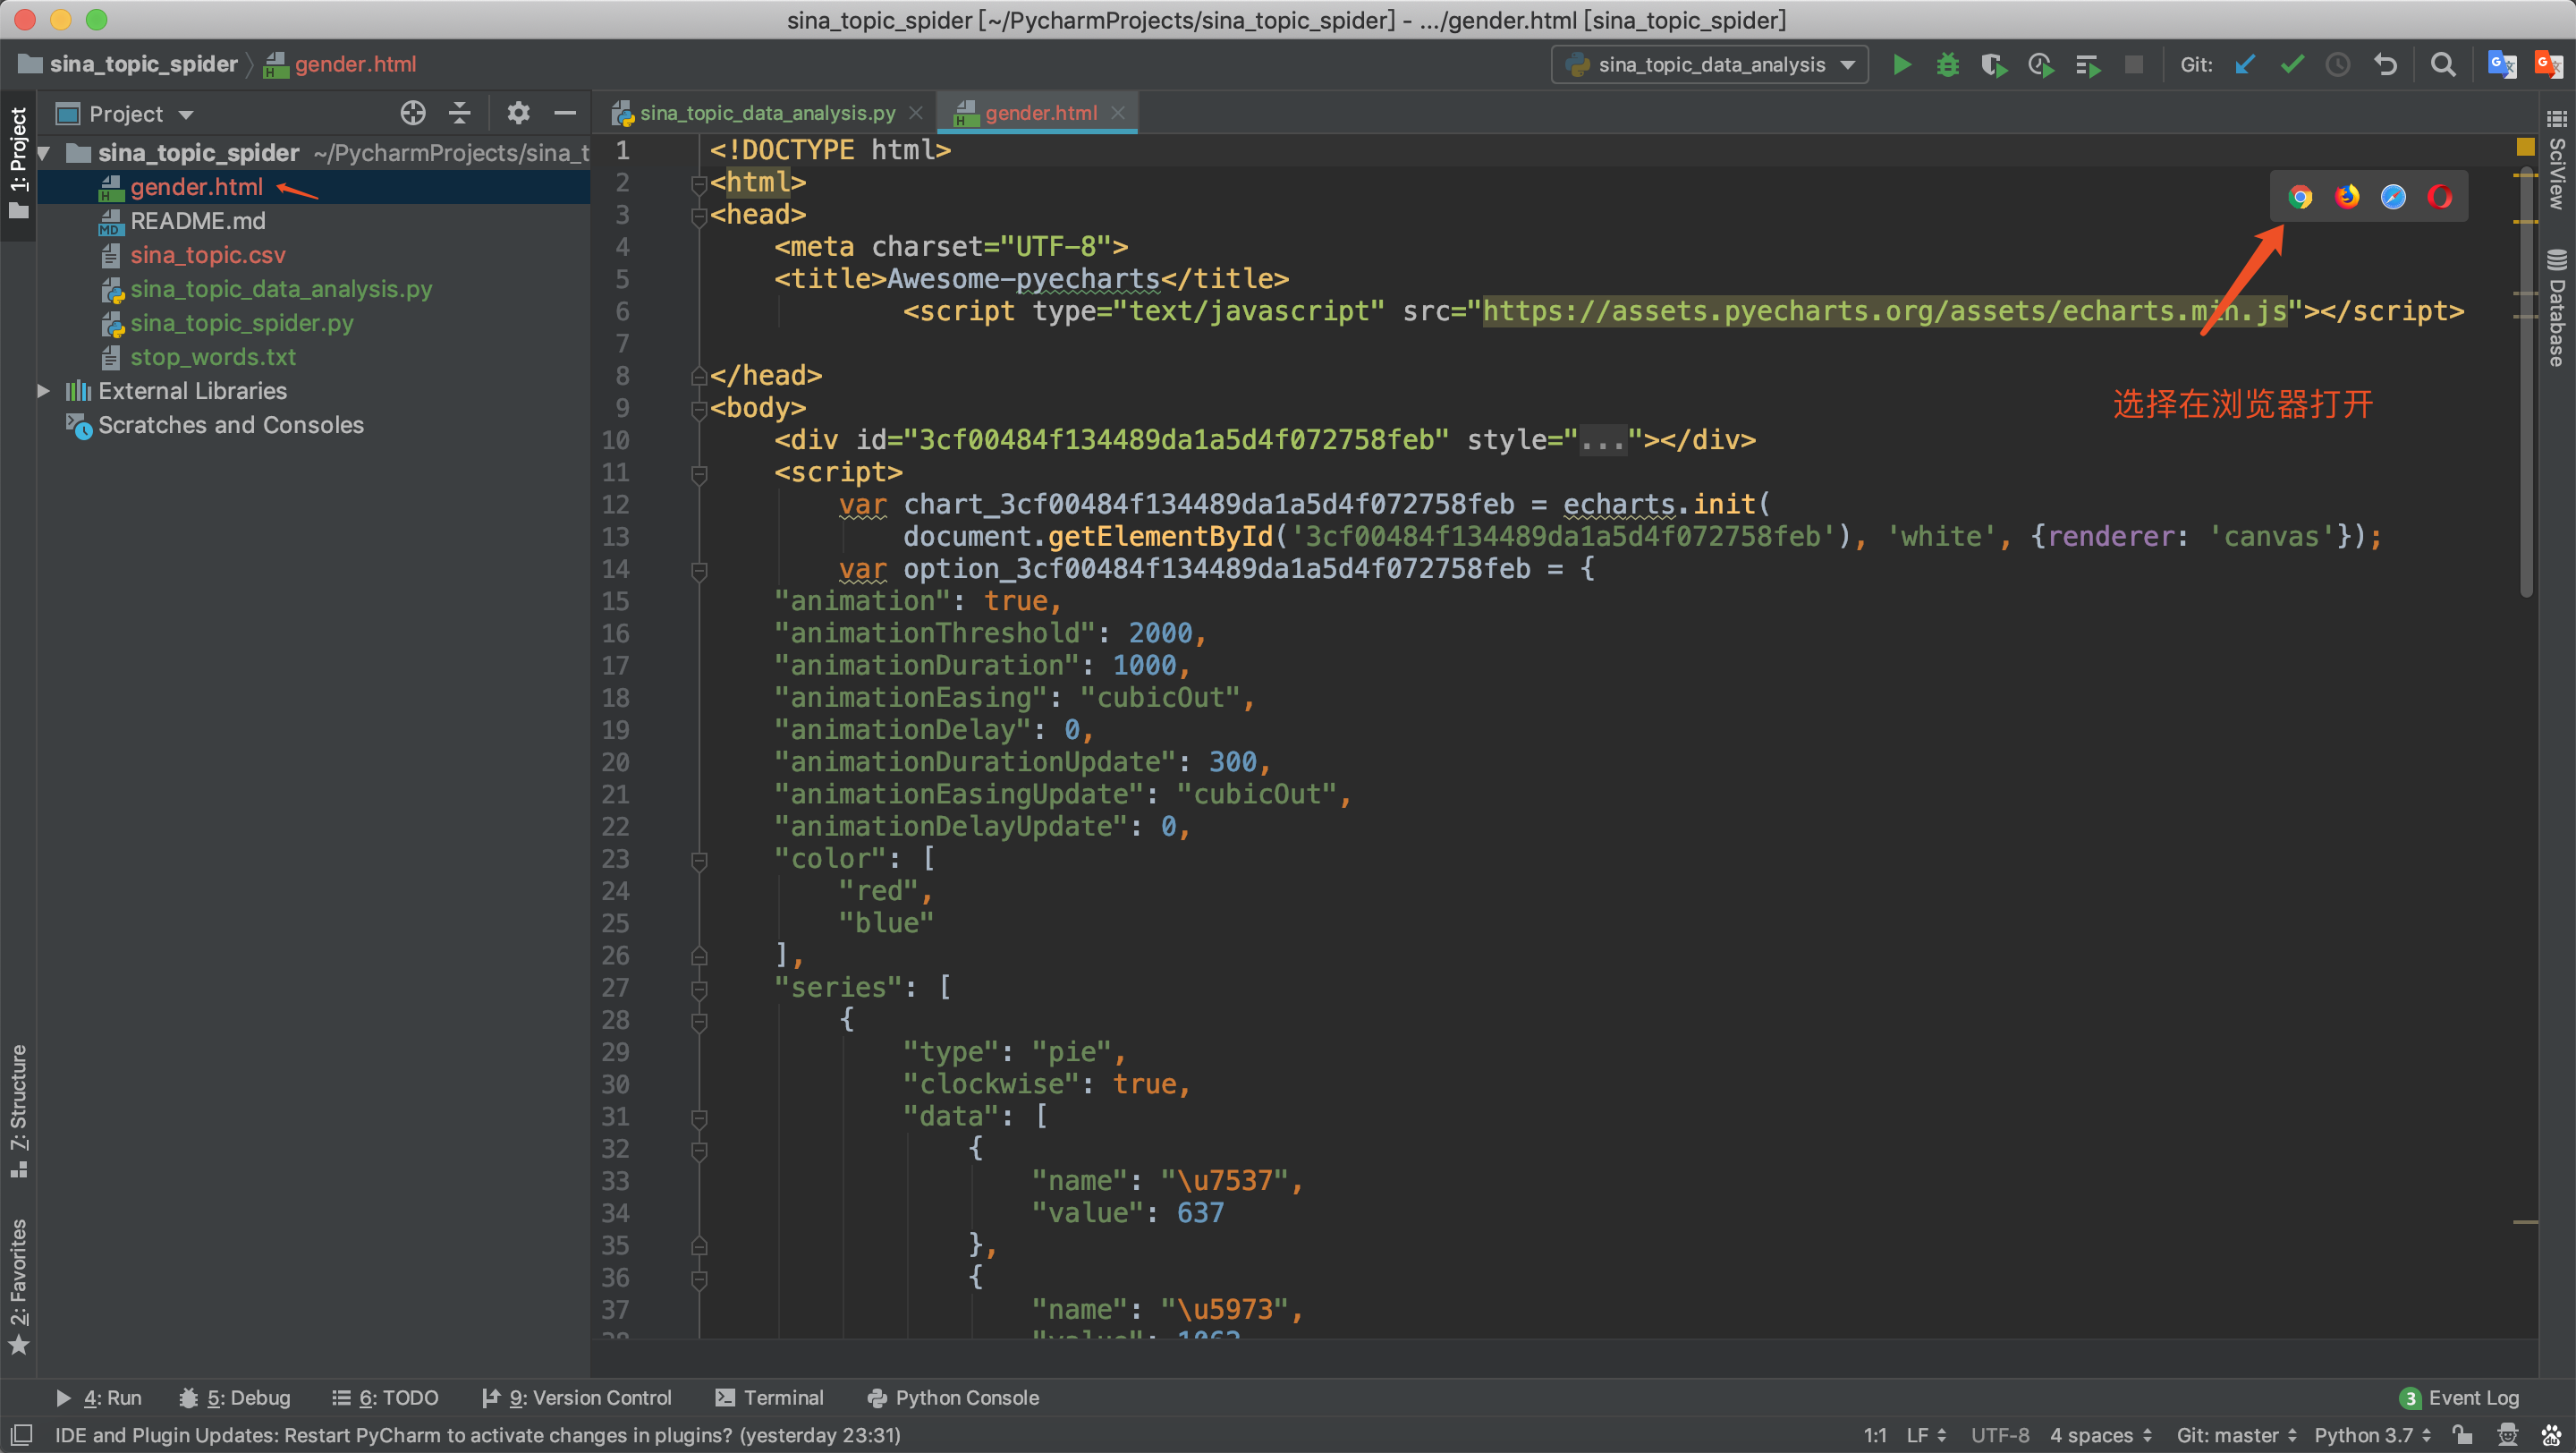The image size is (2576, 1453).
Task: Start debugging with the bug icon
Action: point(1948,65)
